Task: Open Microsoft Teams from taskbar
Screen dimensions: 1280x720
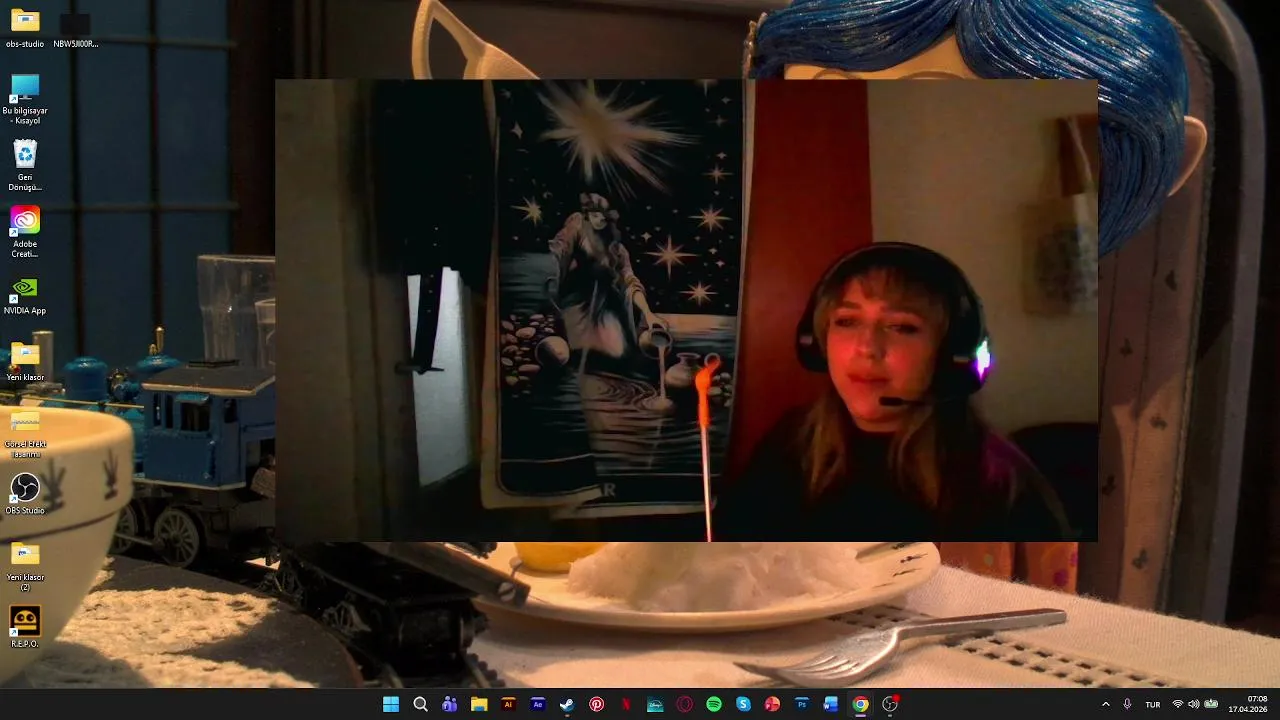Action: [x=450, y=704]
